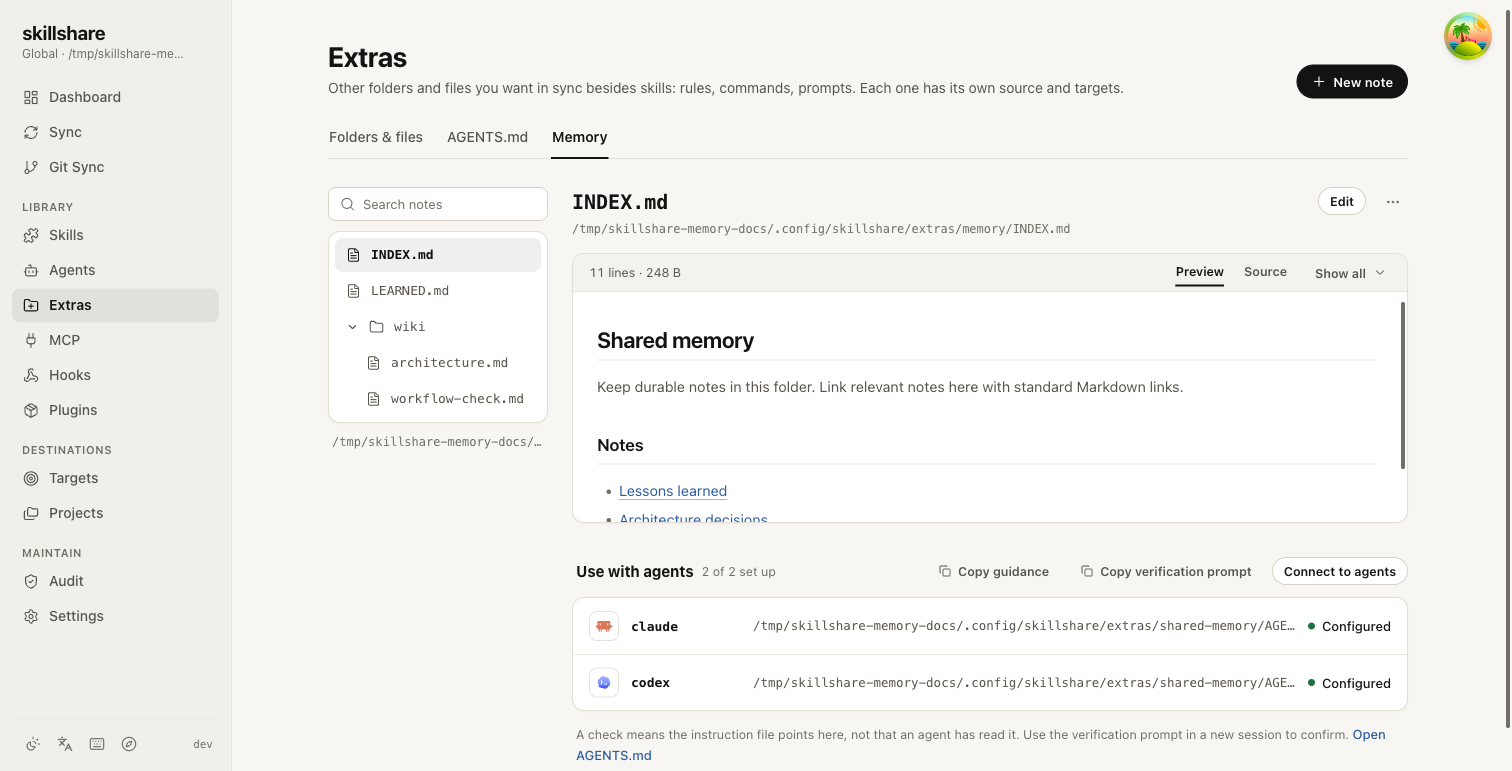The height and width of the screenshot is (771, 1512).
Task: Switch to the AGENTS.md tab
Action: tap(487, 137)
